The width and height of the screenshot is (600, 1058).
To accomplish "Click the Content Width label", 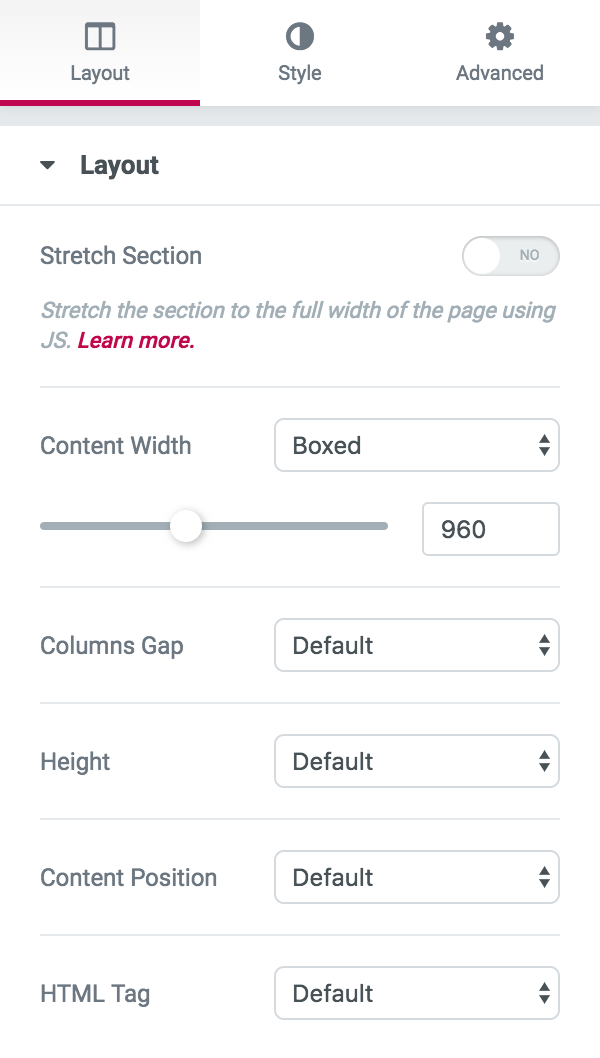I will click(115, 446).
